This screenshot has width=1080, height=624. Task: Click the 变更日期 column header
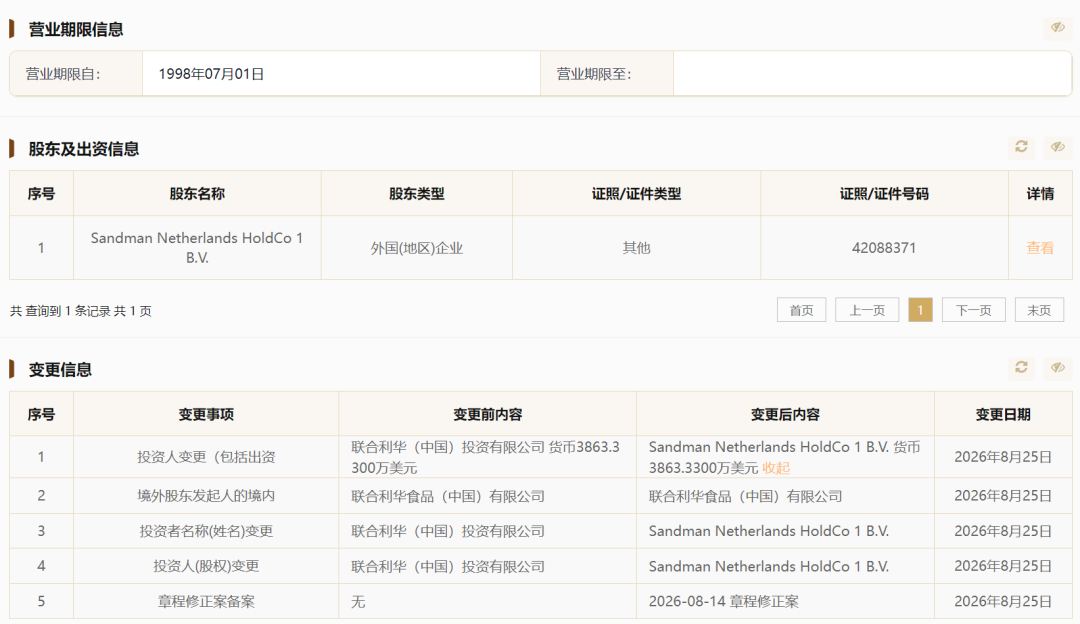point(1003,414)
